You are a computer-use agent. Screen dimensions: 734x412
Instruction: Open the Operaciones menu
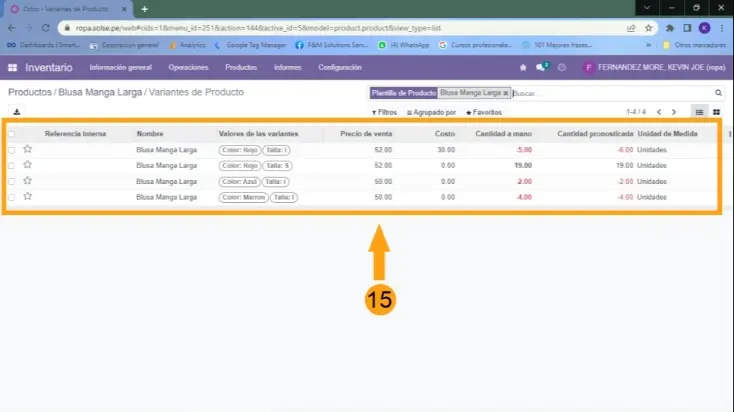[x=188, y=67]
